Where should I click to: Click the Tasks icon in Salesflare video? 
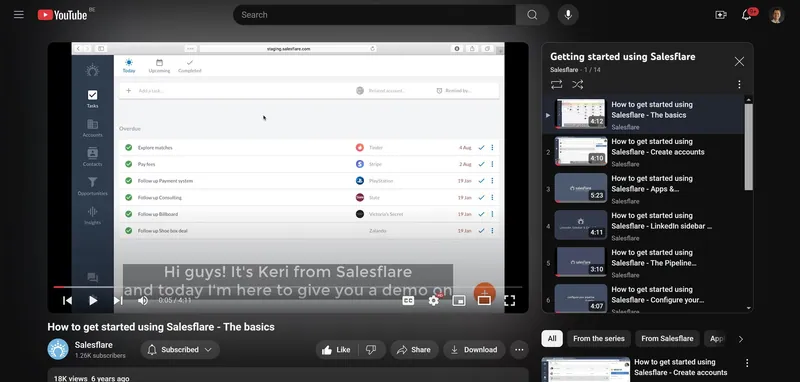(x=92, y=99)
